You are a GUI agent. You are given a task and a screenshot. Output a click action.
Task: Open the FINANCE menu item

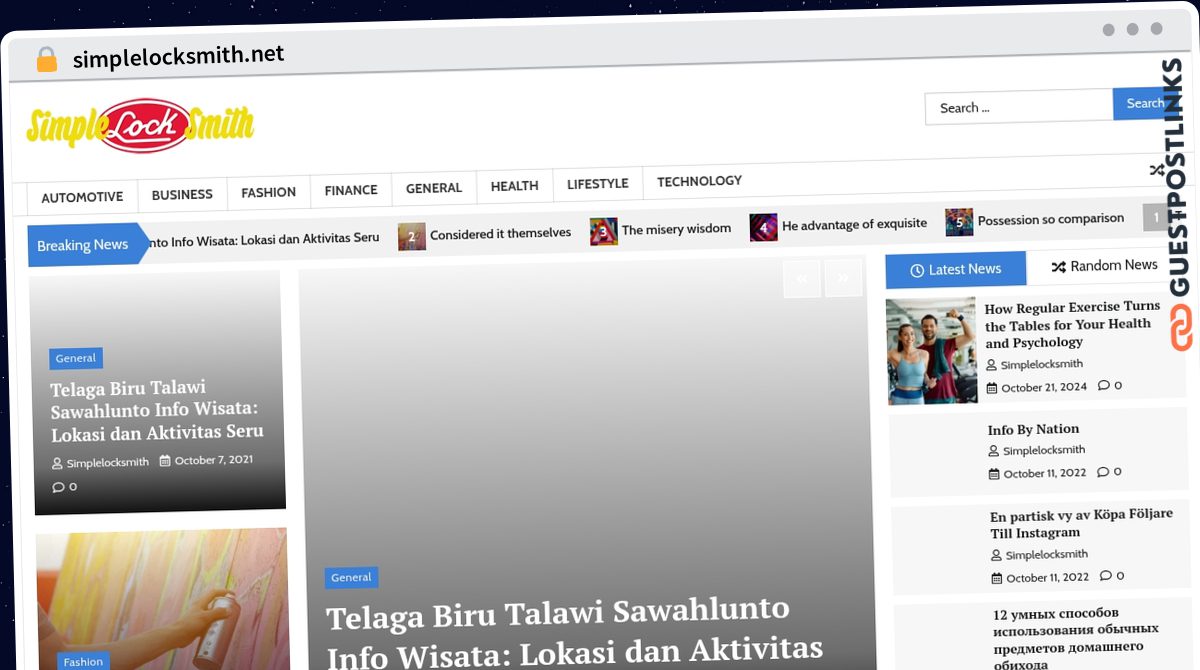click(x=351, y=190)
